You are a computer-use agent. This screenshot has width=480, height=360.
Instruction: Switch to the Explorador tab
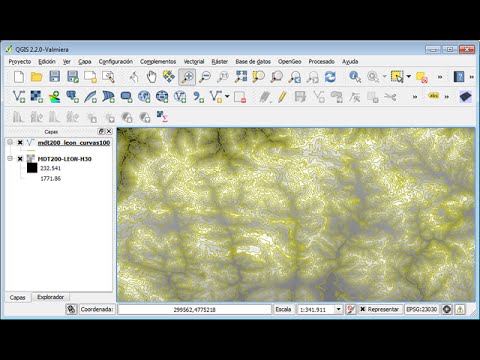point(51,297)
